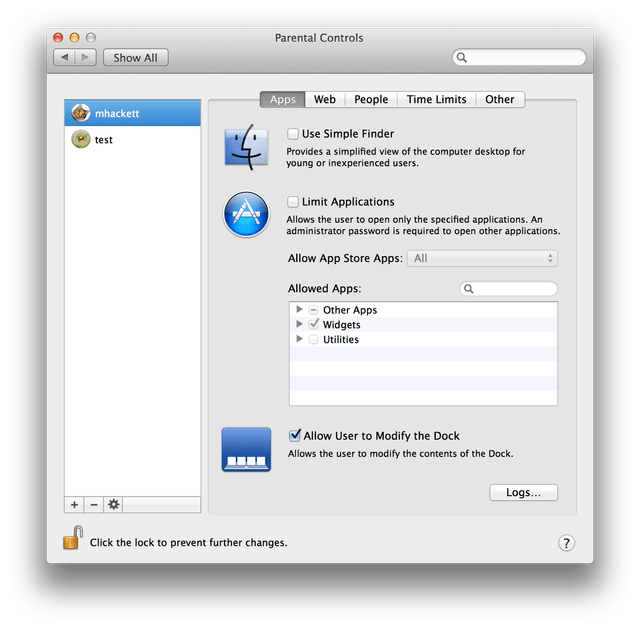Screen dimensions: 640x628
Task: Switch to the Web tab
Action: click(x=325, y=99)
